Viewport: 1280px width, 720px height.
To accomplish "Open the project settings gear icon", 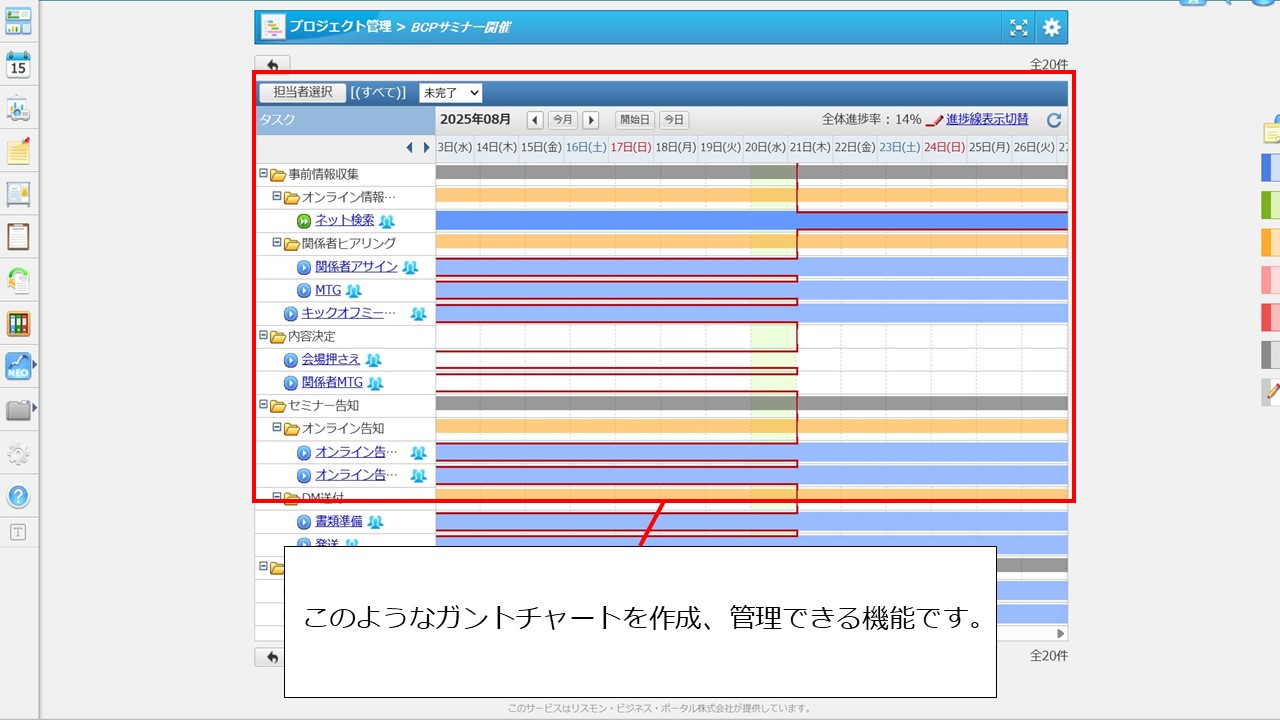I will pyautogui.click(x=1051, y=28).
